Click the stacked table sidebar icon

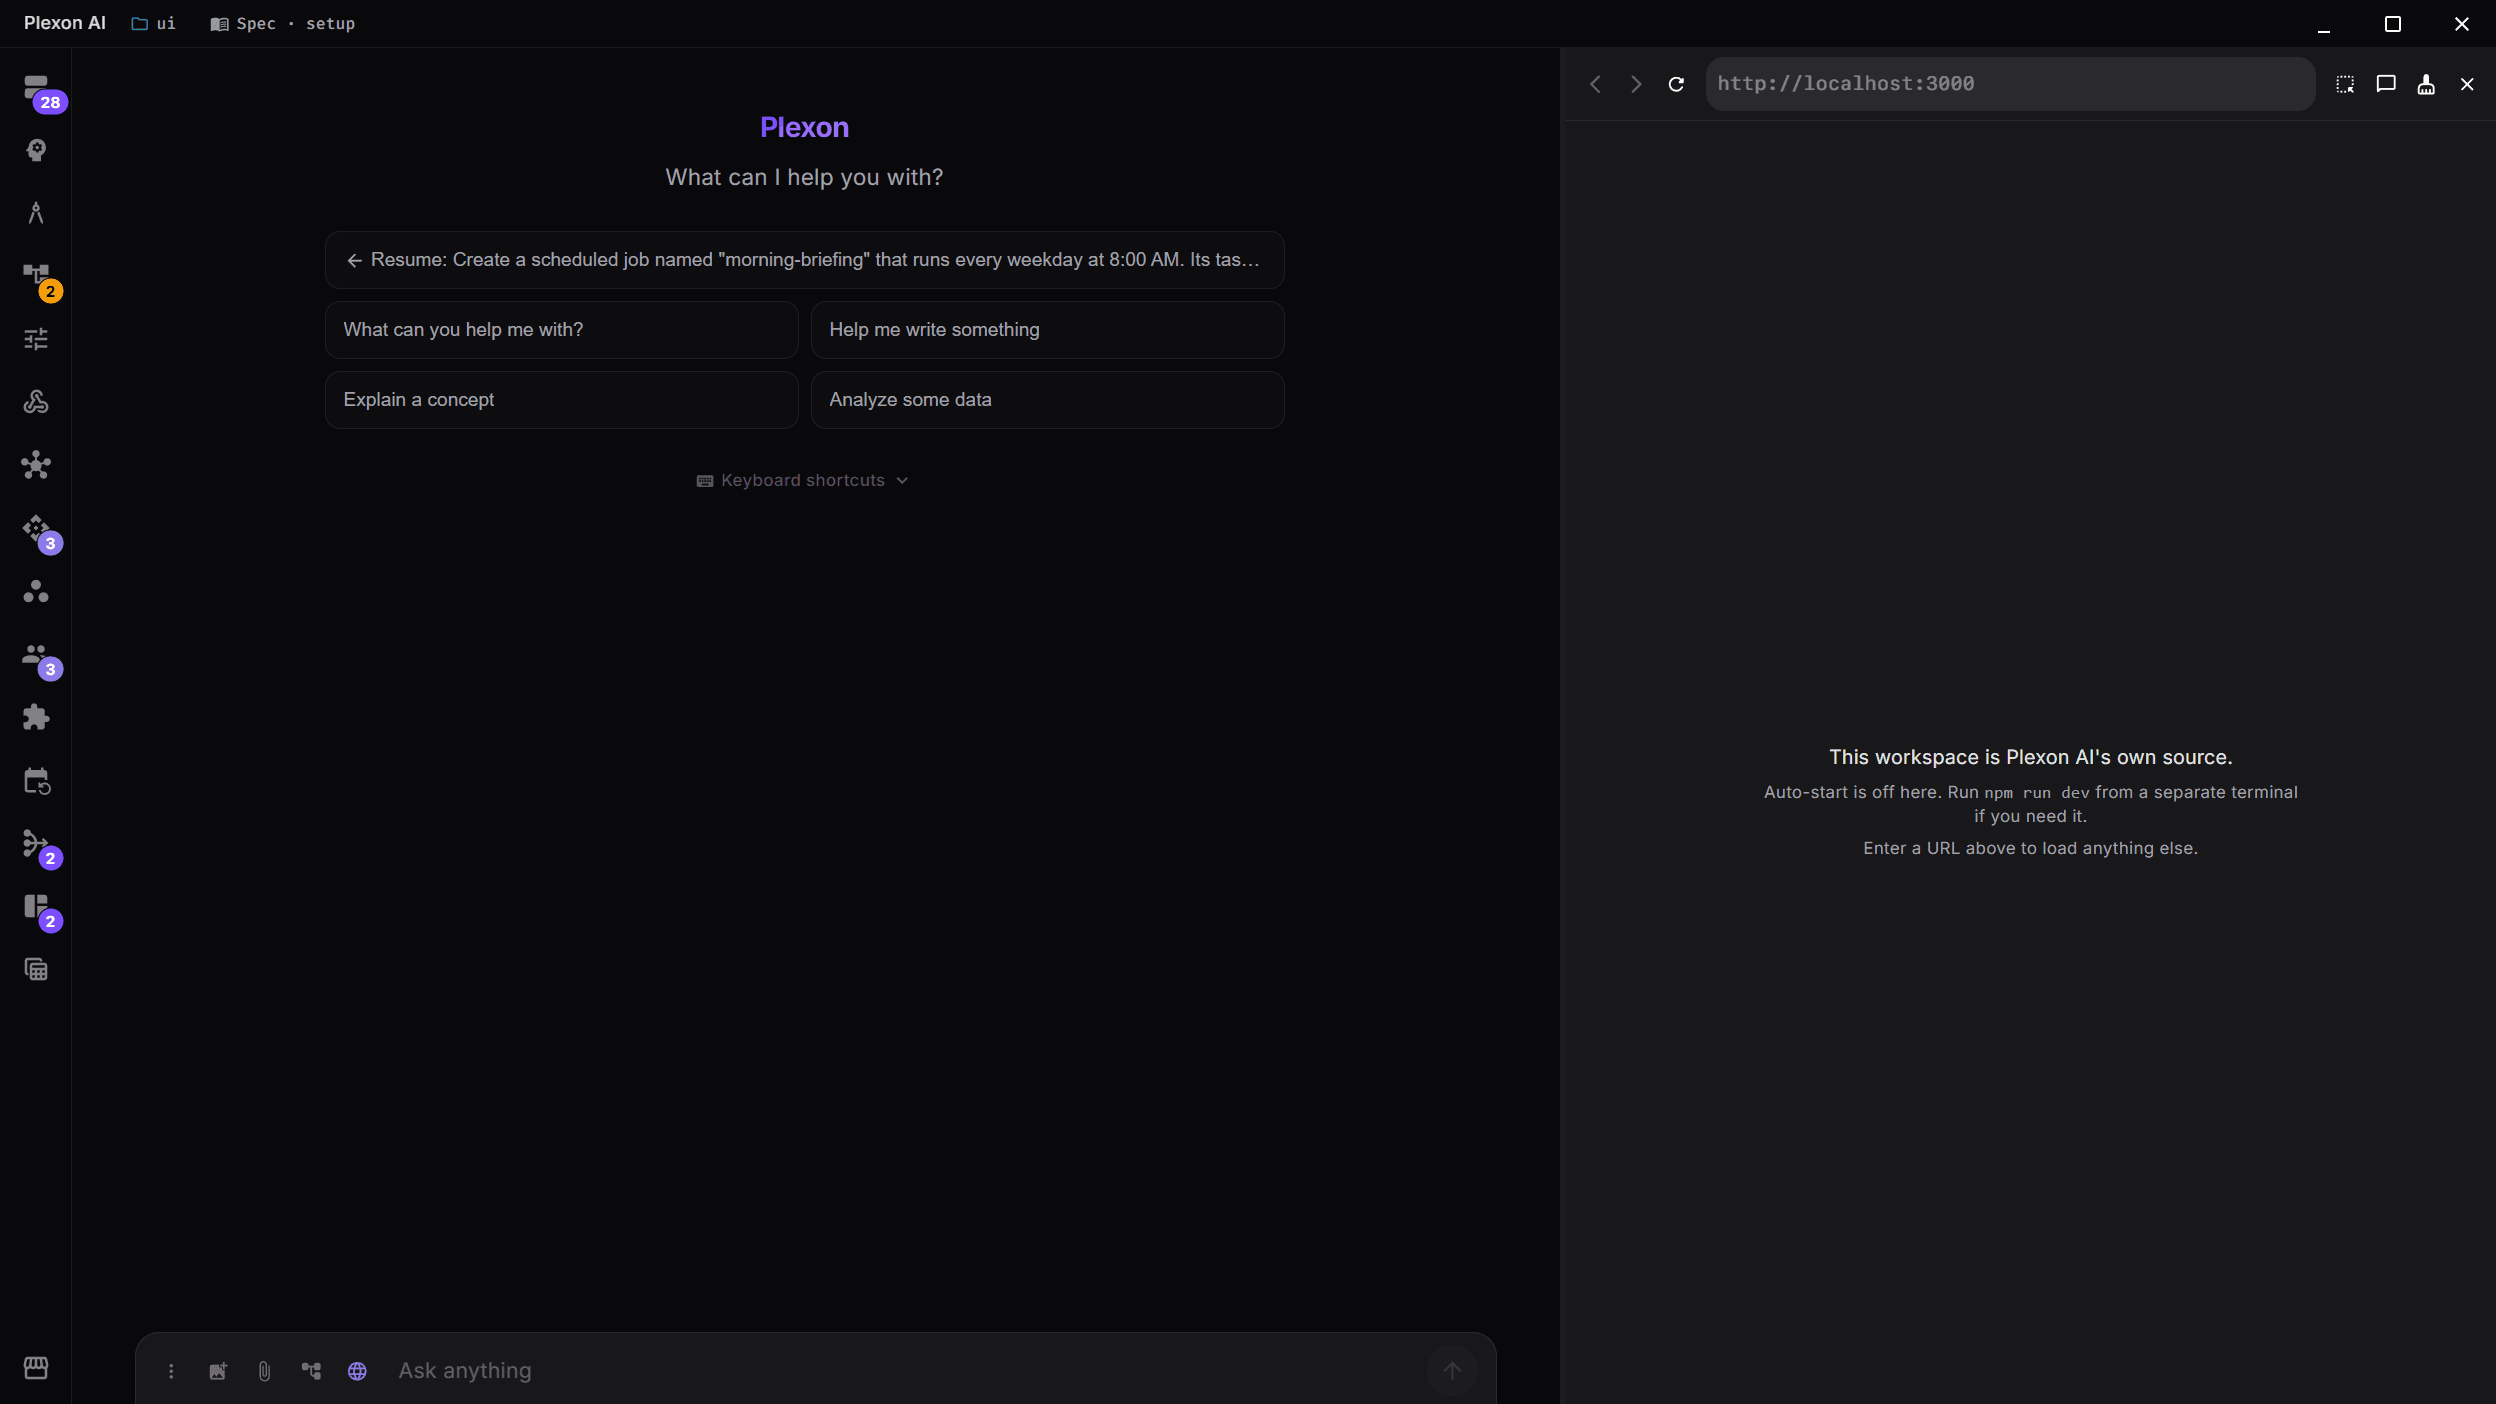[x=36, y=969]
